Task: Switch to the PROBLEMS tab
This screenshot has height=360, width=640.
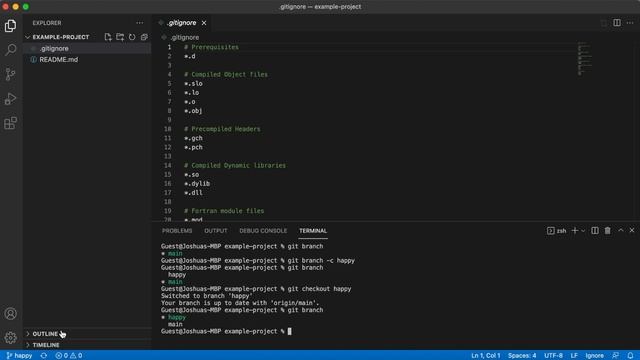Action: 177,231
